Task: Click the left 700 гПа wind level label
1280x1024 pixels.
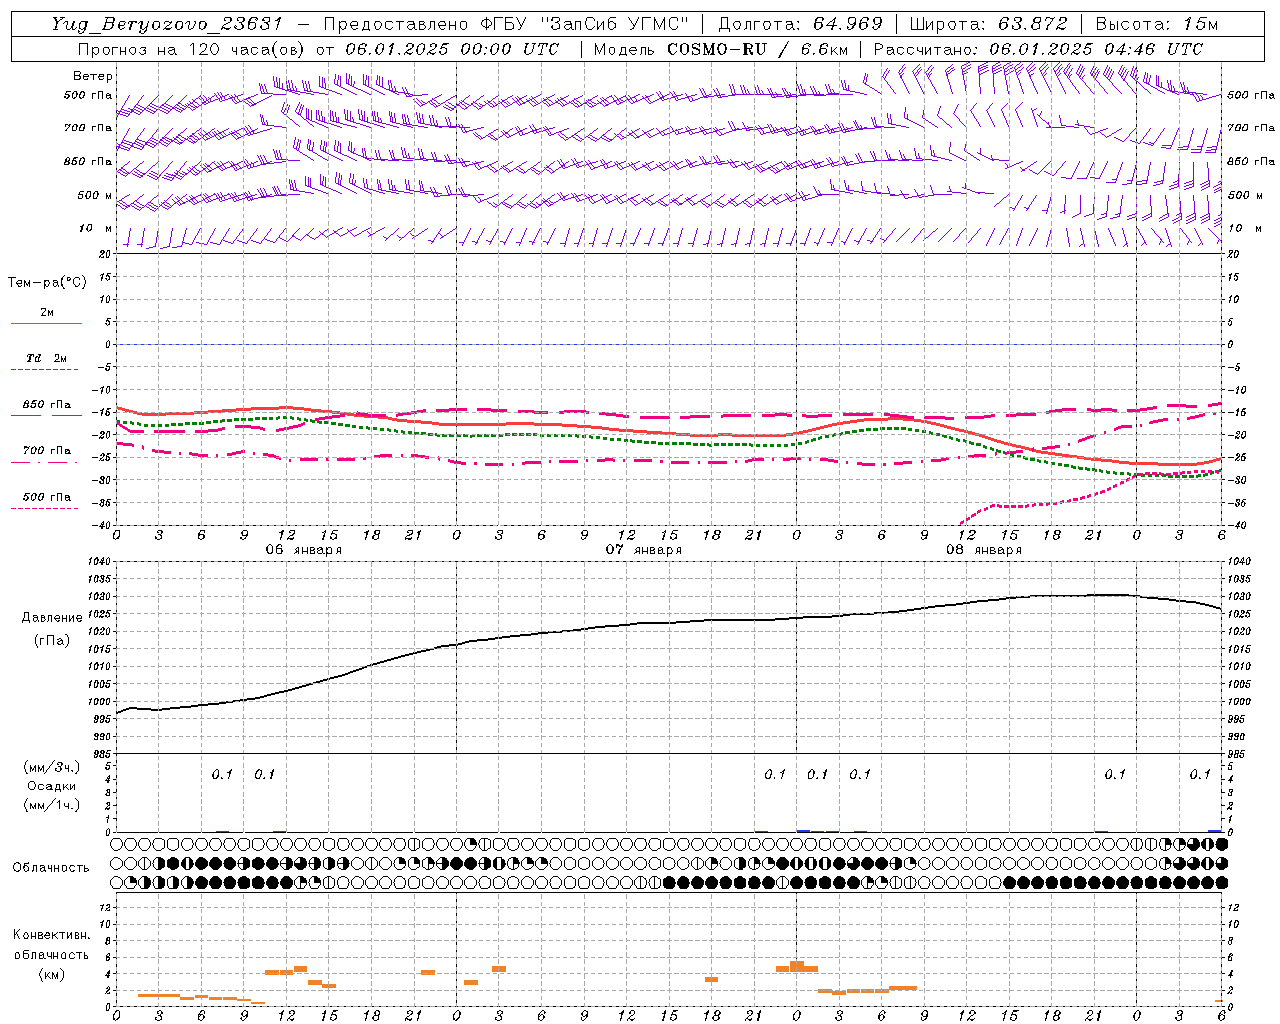Action: [88, 128]
